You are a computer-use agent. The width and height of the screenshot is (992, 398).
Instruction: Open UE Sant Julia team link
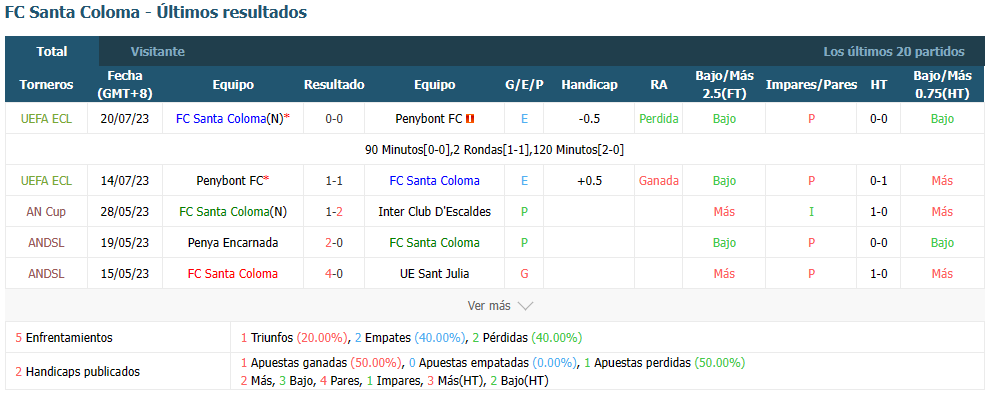pyautogui.click(x=434, y=273)
